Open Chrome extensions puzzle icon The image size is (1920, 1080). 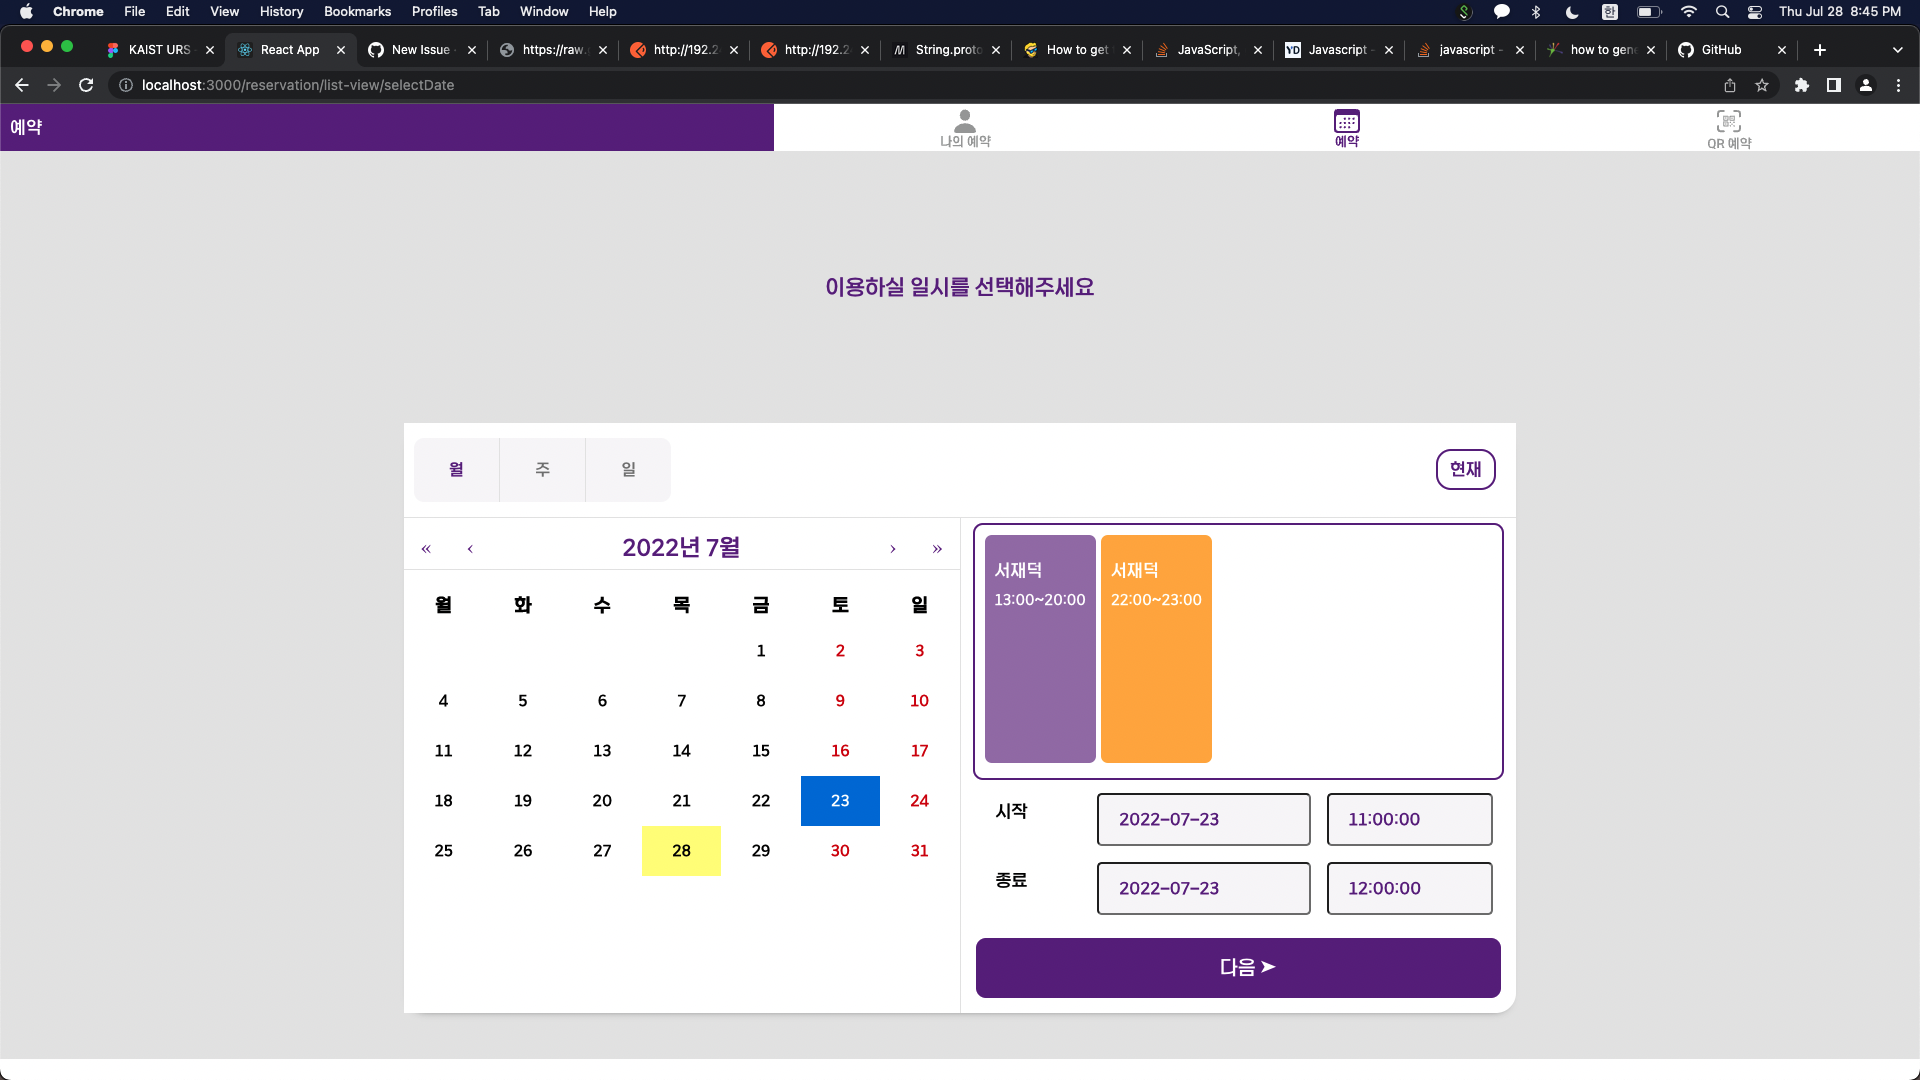point(1802,85)
